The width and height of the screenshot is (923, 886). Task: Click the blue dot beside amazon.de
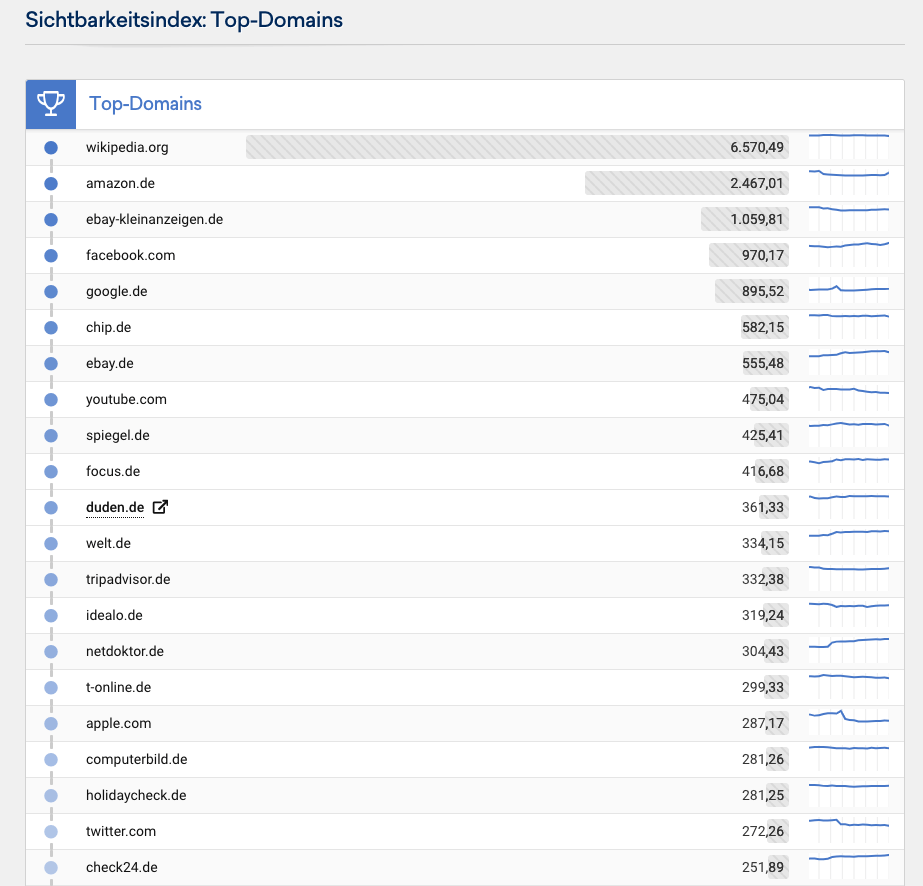tap(51, 184)
